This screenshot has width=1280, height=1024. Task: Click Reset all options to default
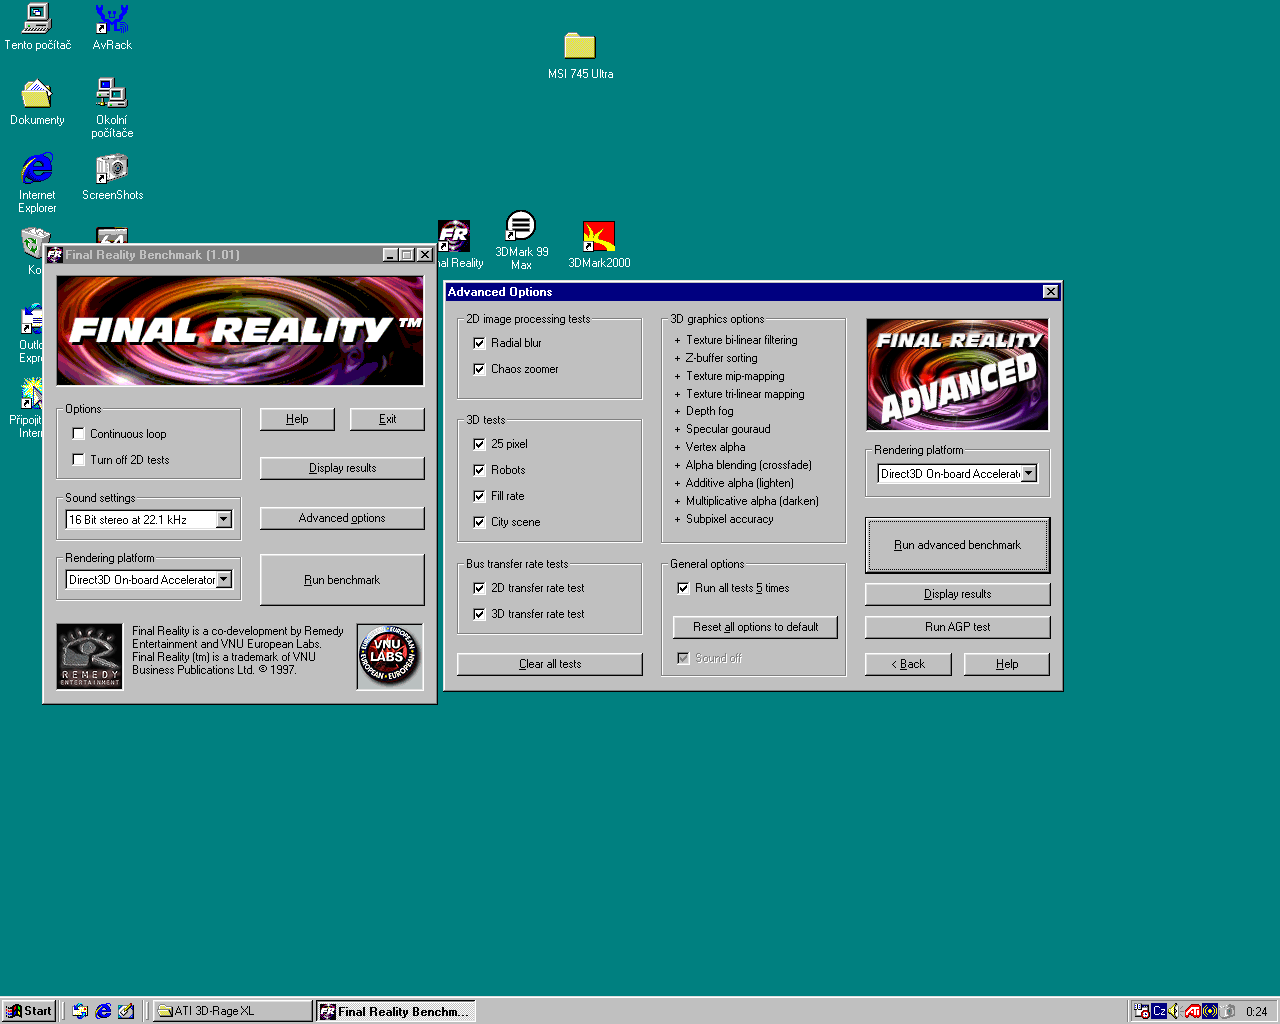pos(755,627)
